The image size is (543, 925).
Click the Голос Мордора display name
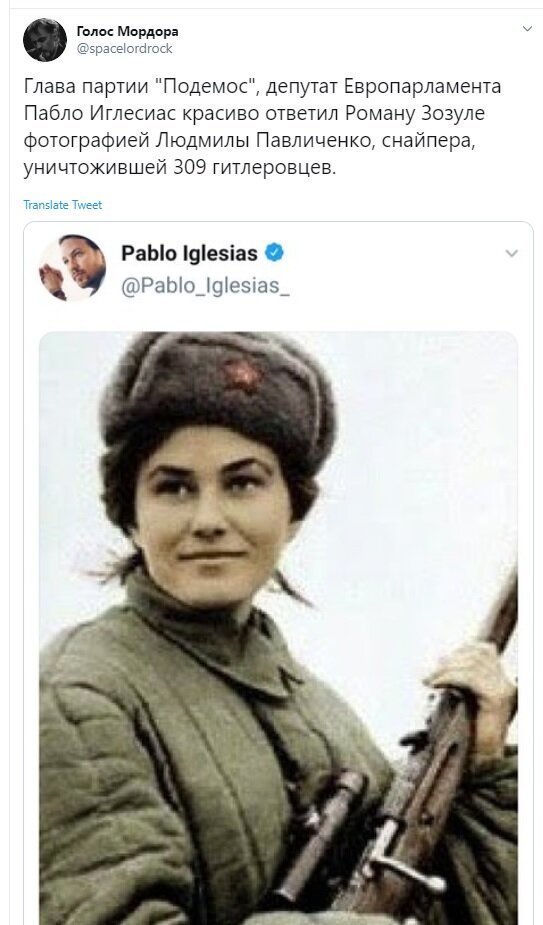(x=127, y=31)
